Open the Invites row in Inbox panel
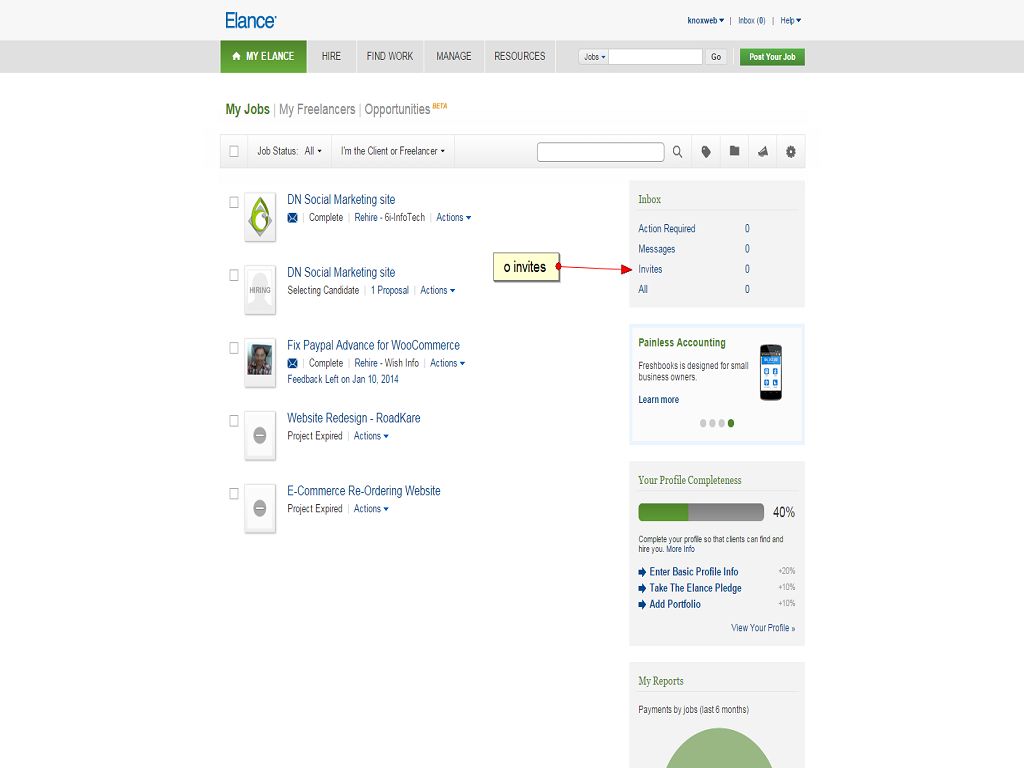This screenshot has height=768, width=1024. [694, 269]
